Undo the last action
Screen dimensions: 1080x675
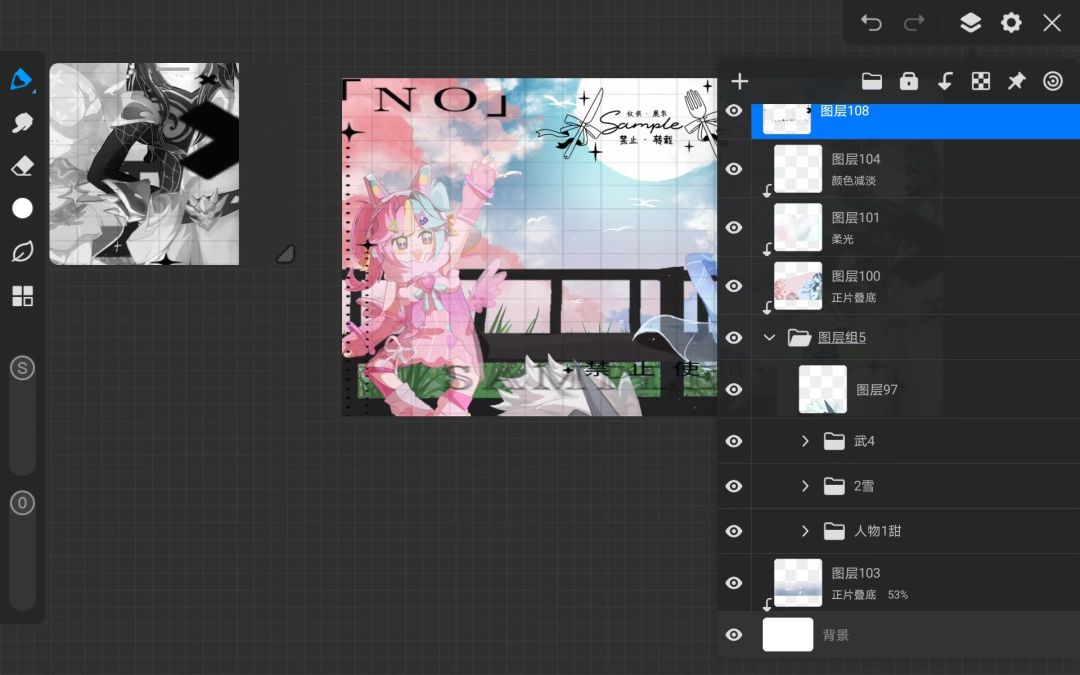click(871, 23)
